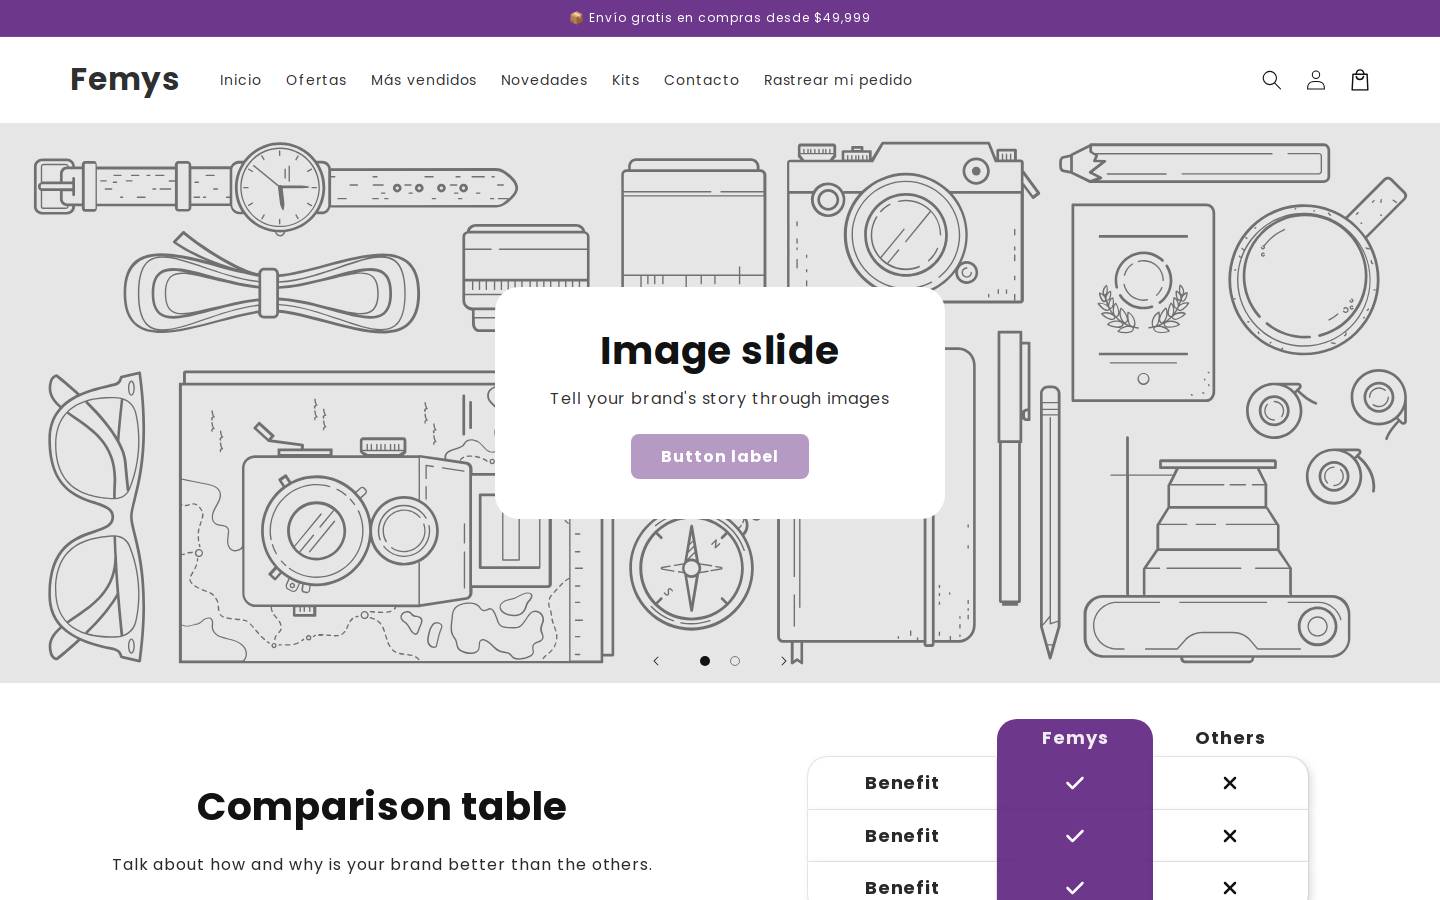Open the shopping bag cart icon
The height and width of the screenshot is (900, 1440).
coord(1359,80)
